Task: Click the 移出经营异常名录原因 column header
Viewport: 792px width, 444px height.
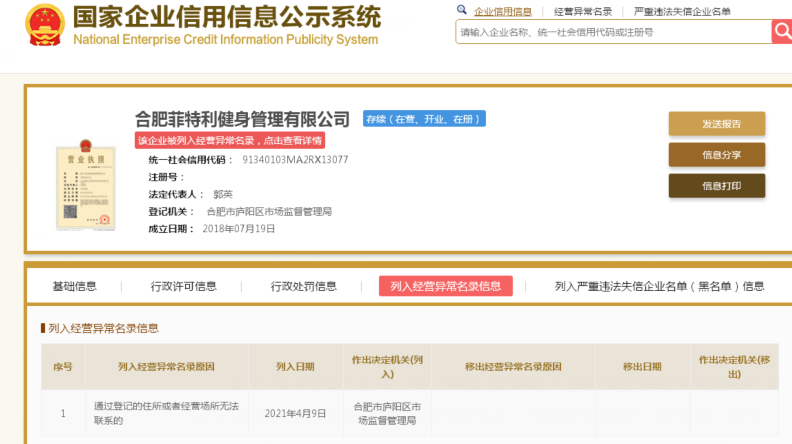Action: [x=513, y=367]
